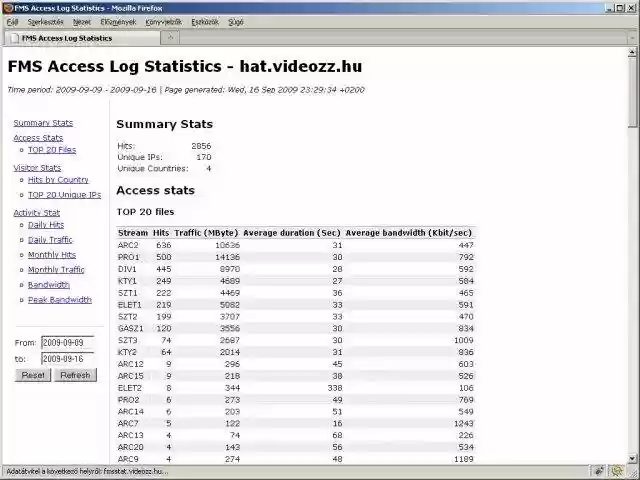This screenshot has height=480, width=640.
Task: Click the Firefox icon in title bar
Action: pos(8,8)
